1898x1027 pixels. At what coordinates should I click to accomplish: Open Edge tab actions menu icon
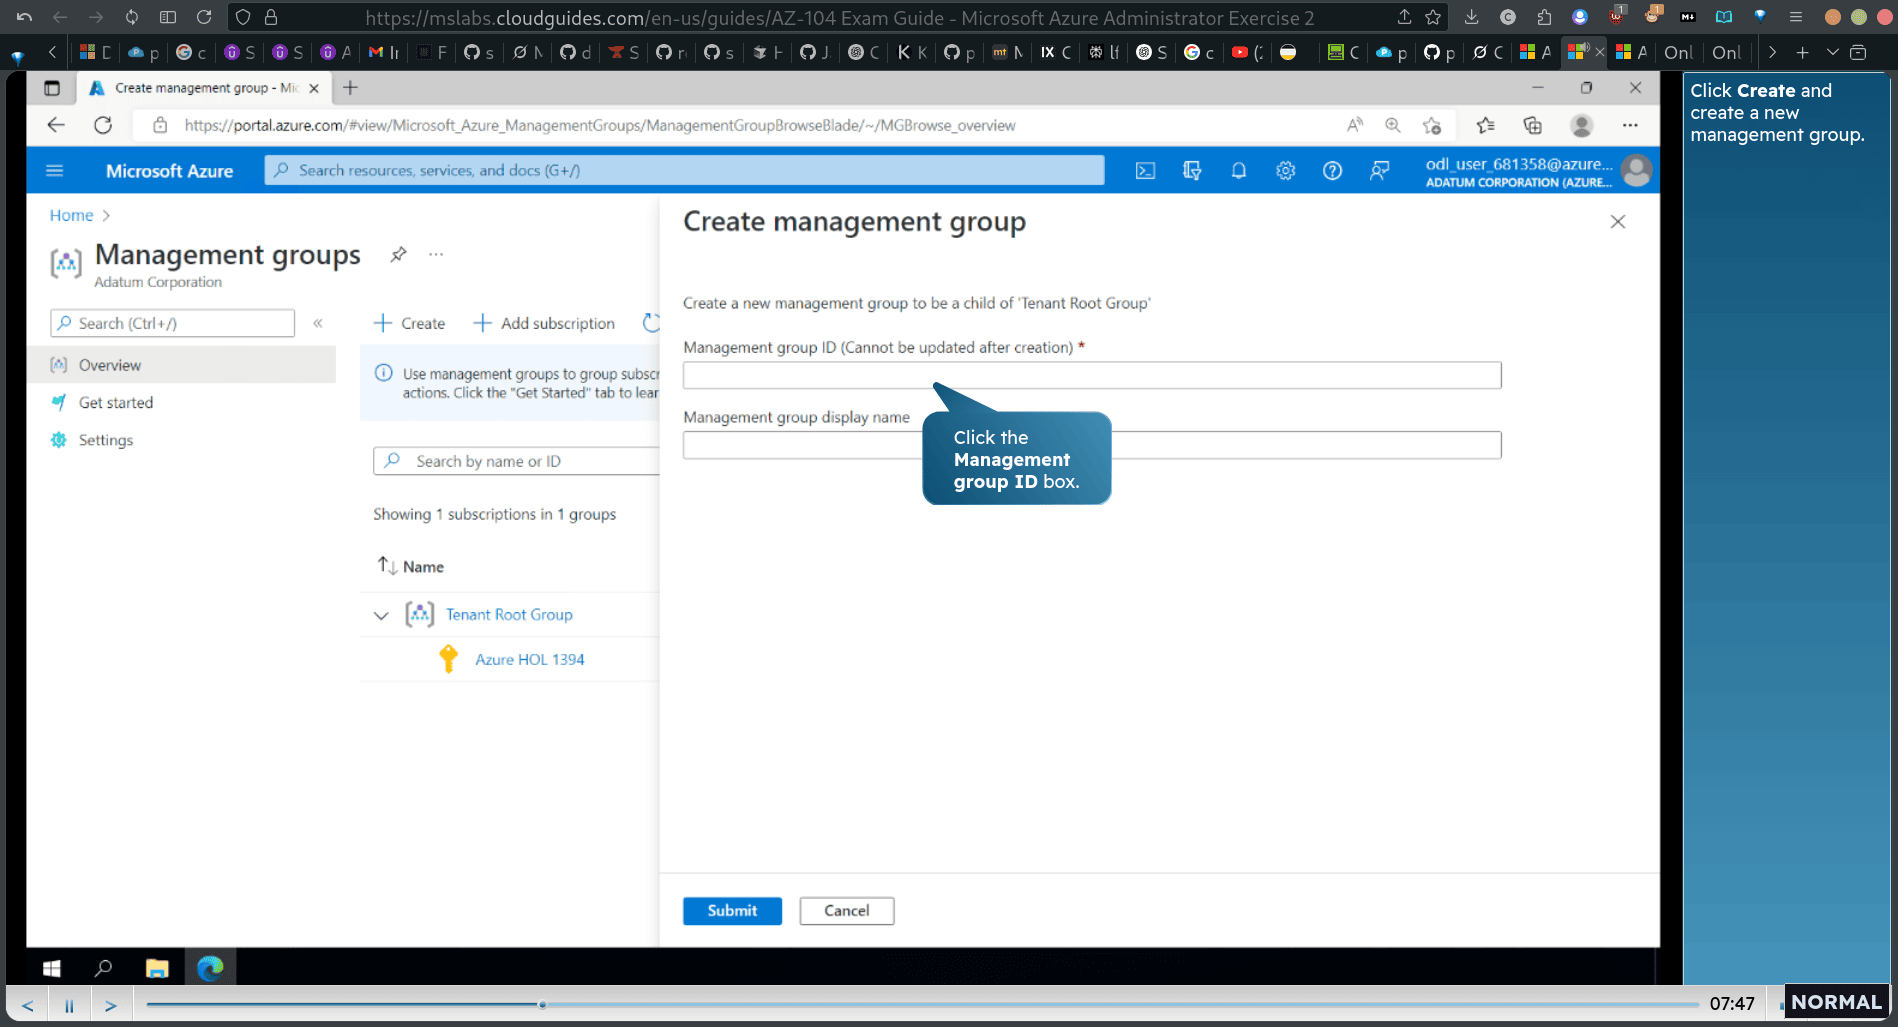[x=52, y=88]
